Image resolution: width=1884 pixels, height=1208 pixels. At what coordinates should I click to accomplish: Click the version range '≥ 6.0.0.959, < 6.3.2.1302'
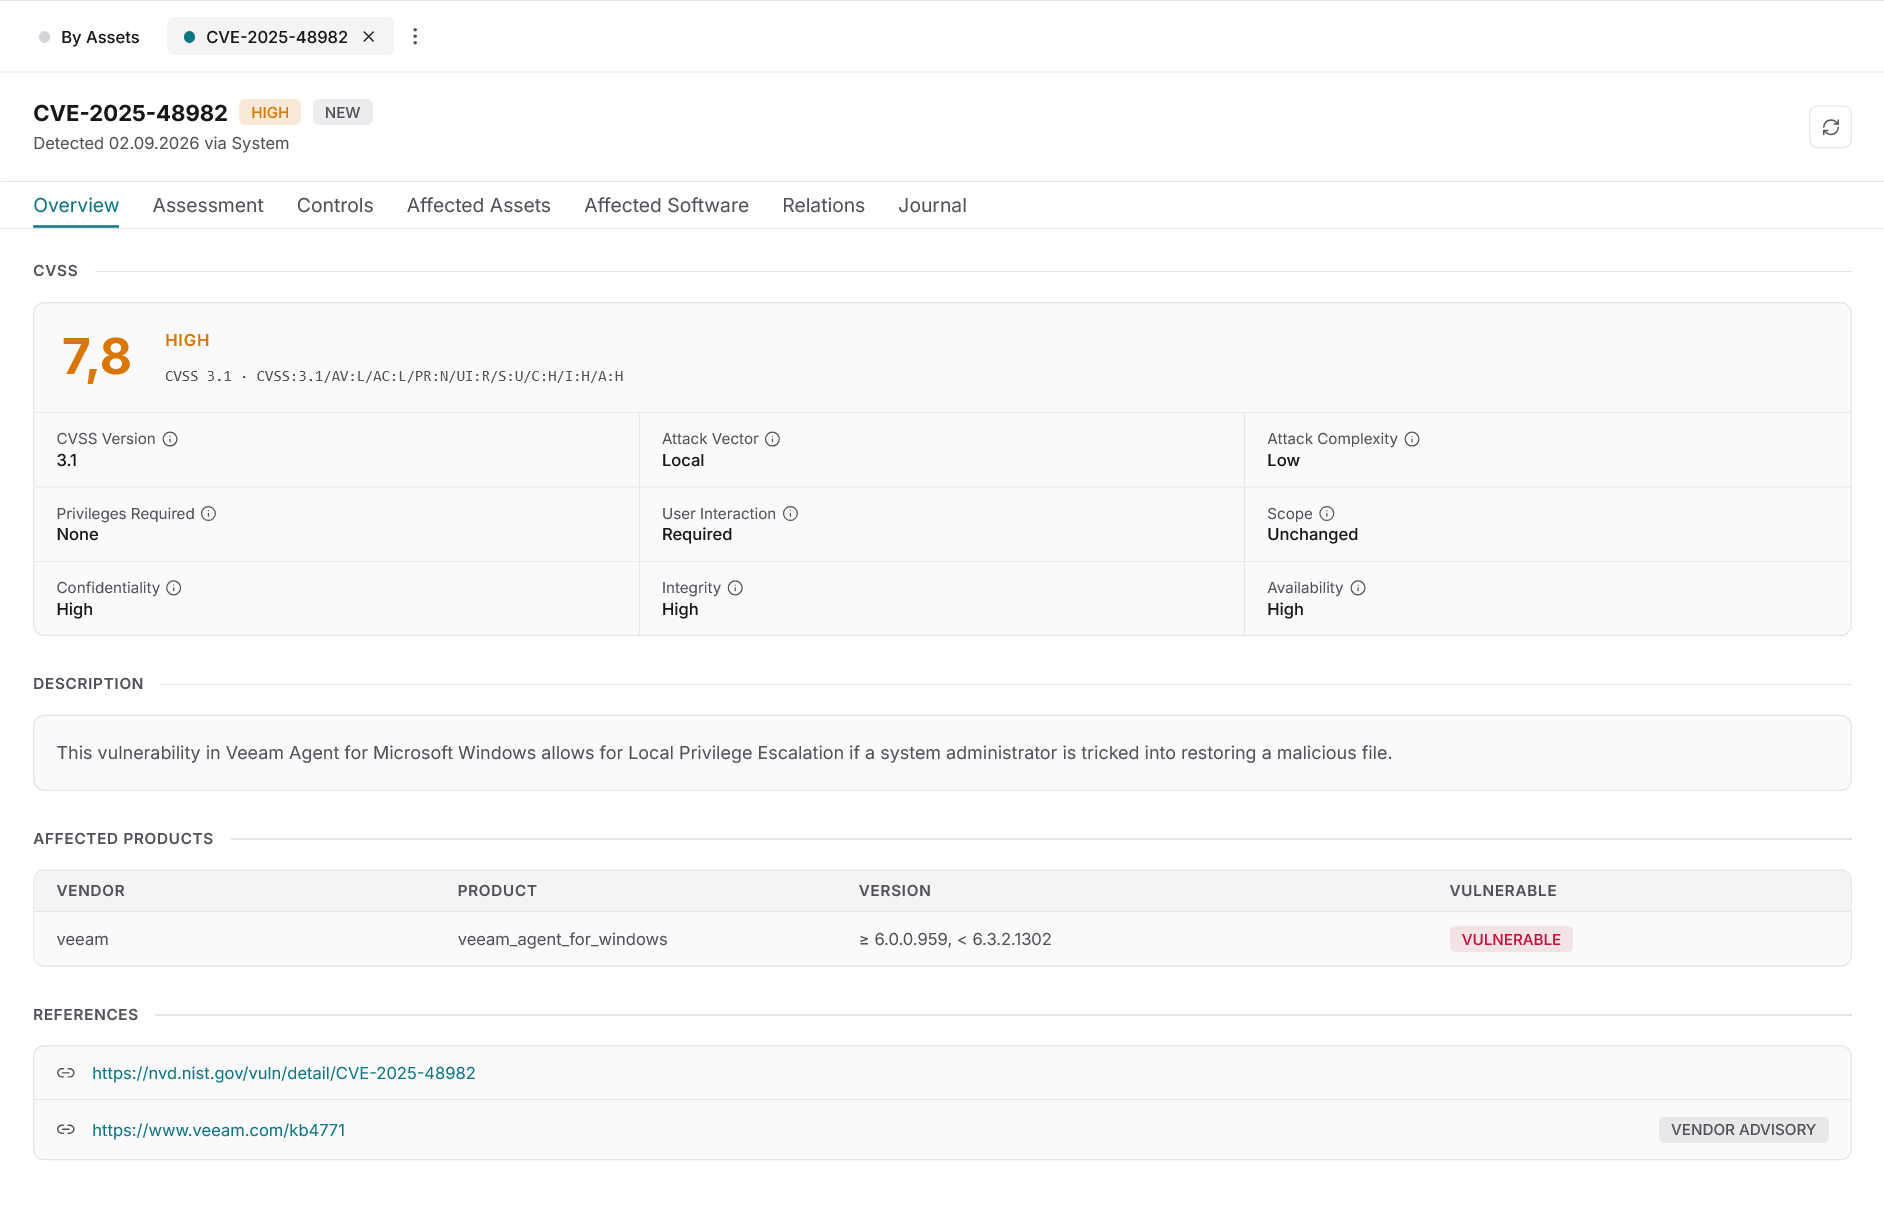tap(955, 939)
